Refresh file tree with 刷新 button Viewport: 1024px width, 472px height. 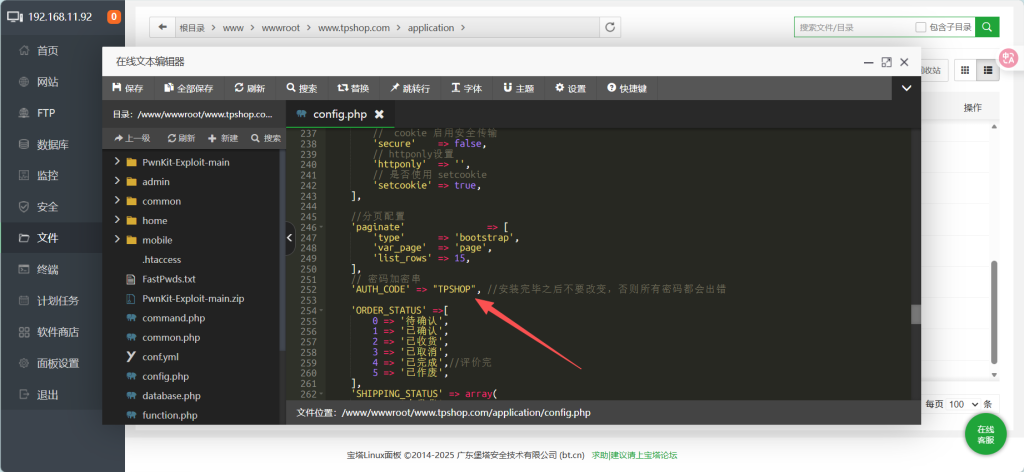click(x=182, y=138)
